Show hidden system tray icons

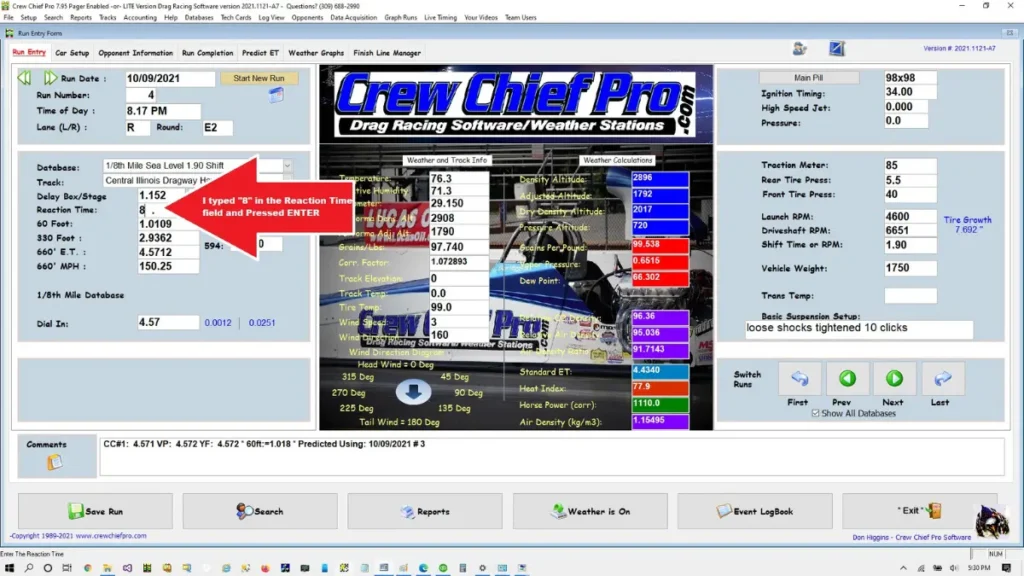pyautogui.click(x=903, y=568)
